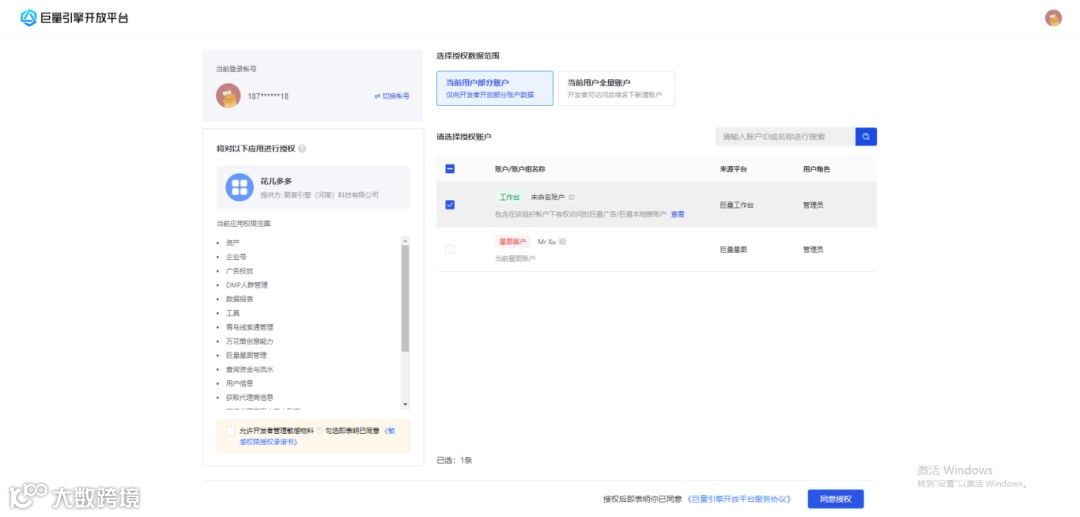Toggle the select-all checkbox in table header
The image size is (1080, 517).
click(x=450, y=169)
